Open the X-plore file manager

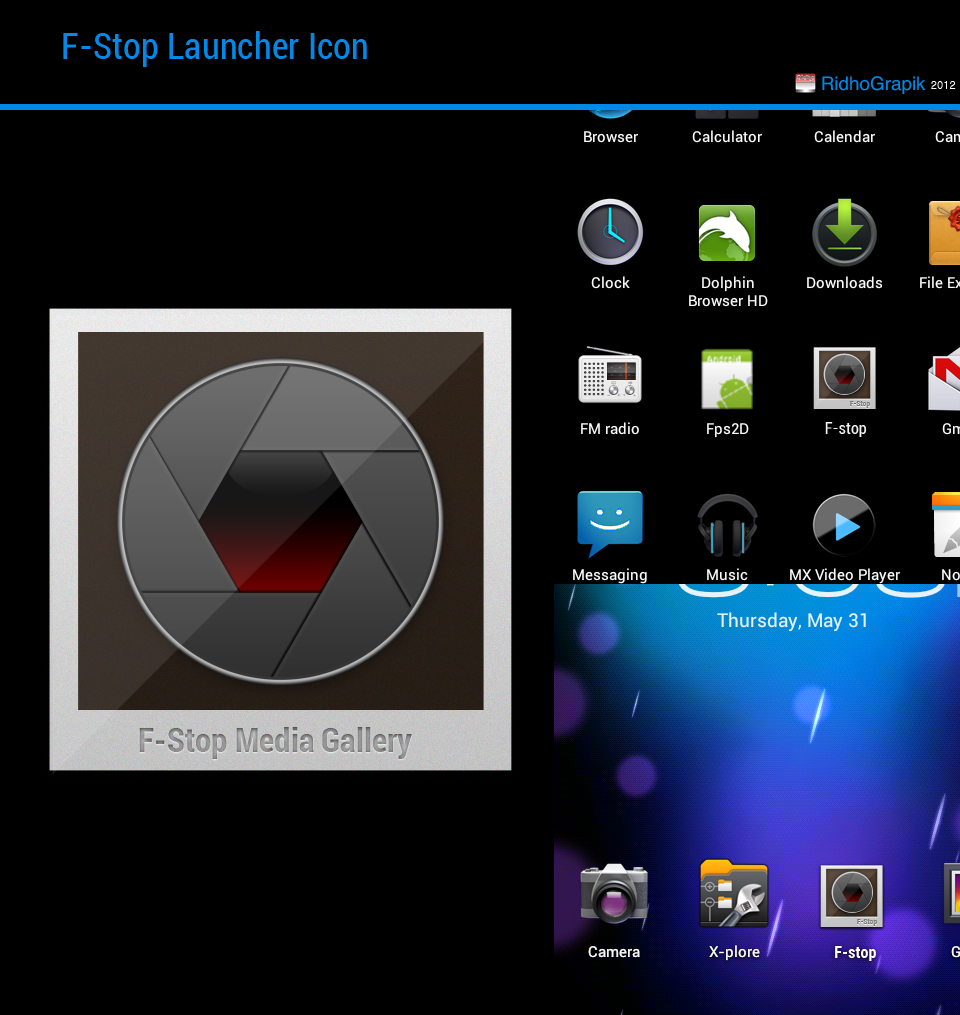click(734, 895)
